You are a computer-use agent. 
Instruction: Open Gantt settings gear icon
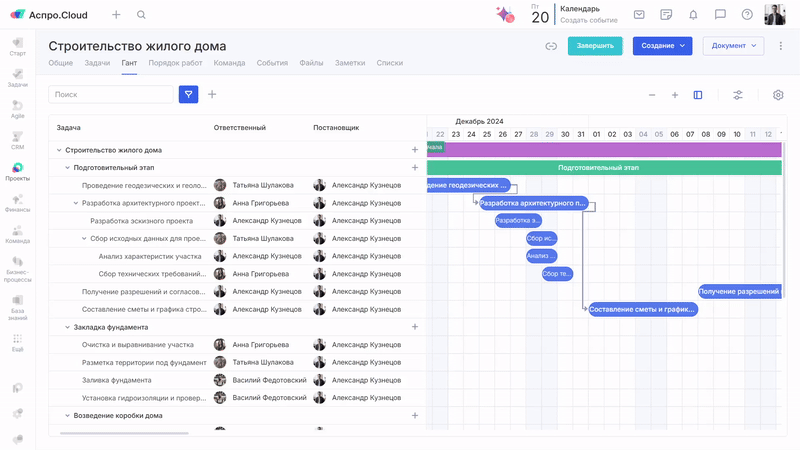point(778,95)
